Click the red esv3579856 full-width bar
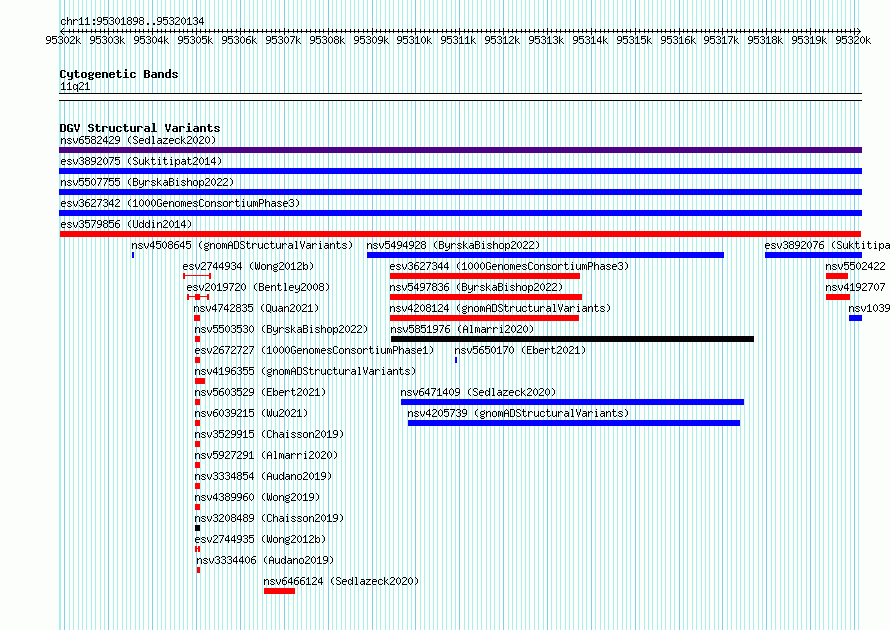This screenshot has width=890, height=630. tap(460, 234)
